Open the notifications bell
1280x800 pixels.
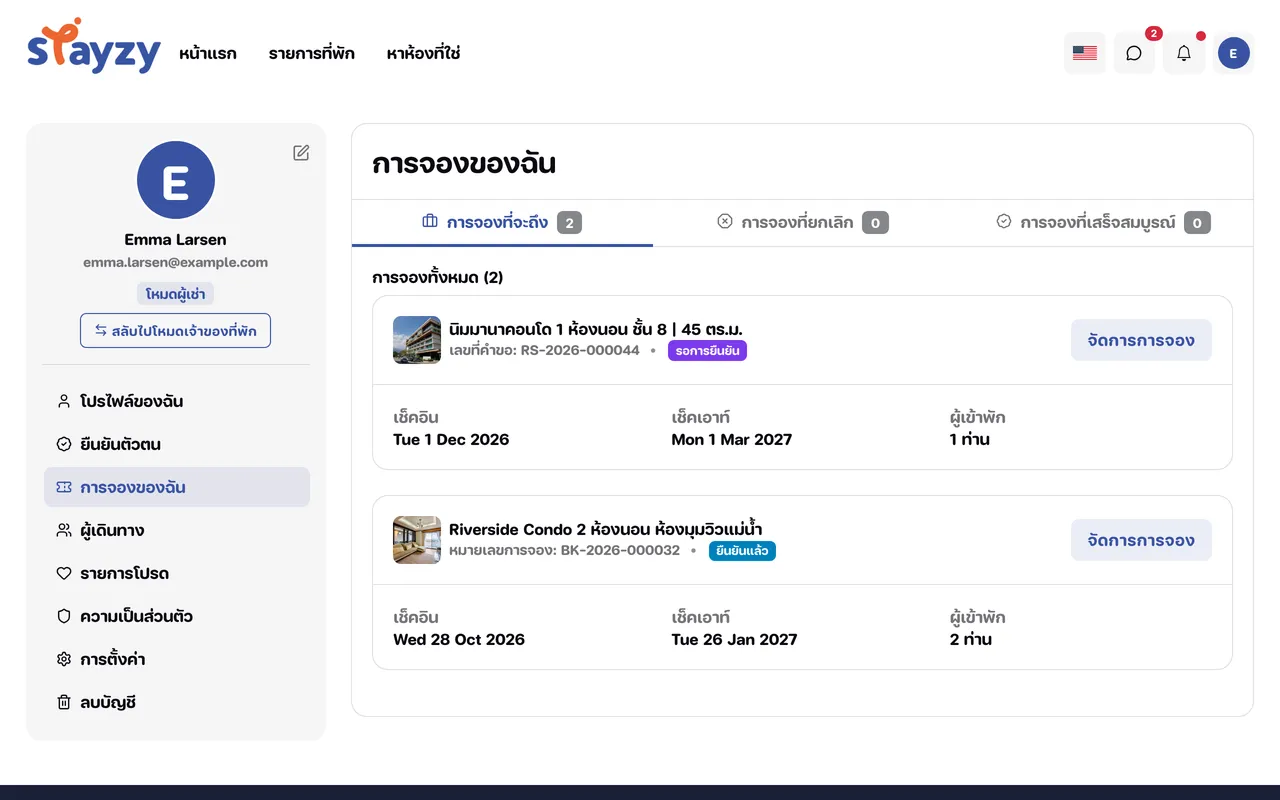pos(1184,53)
